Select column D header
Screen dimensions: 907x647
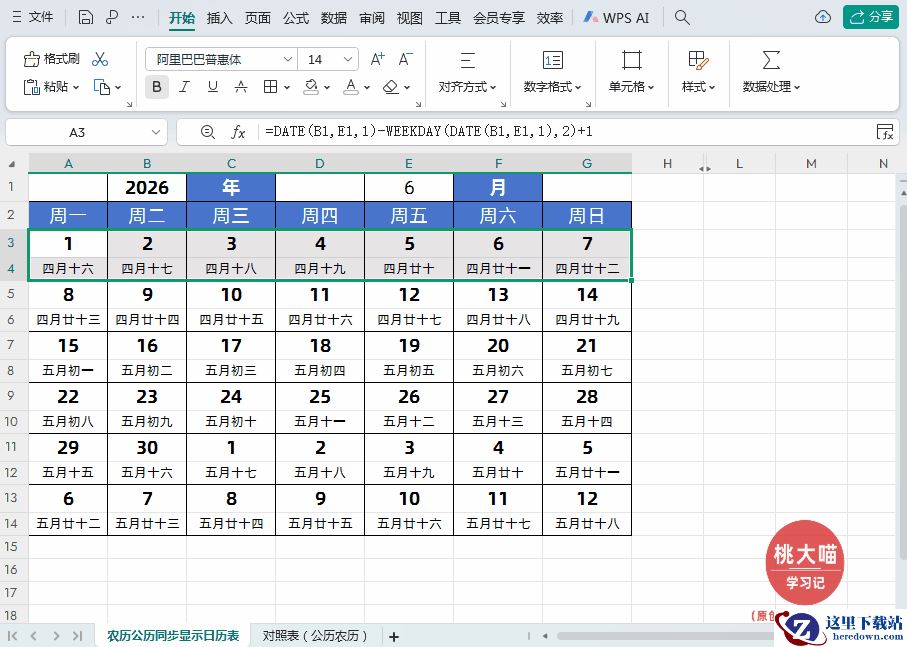[x=320, y=164]
